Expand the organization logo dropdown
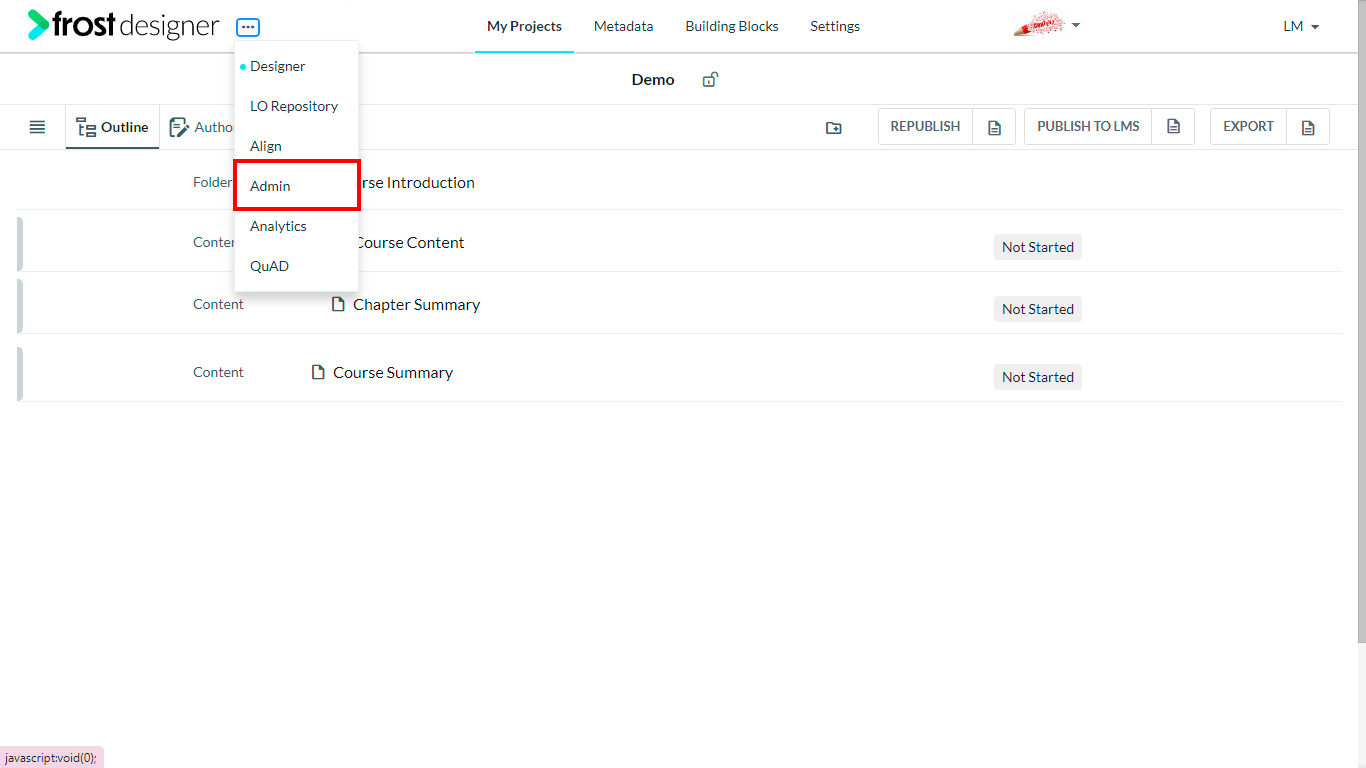This screenshot has width=1366, height=768. 1047,25
